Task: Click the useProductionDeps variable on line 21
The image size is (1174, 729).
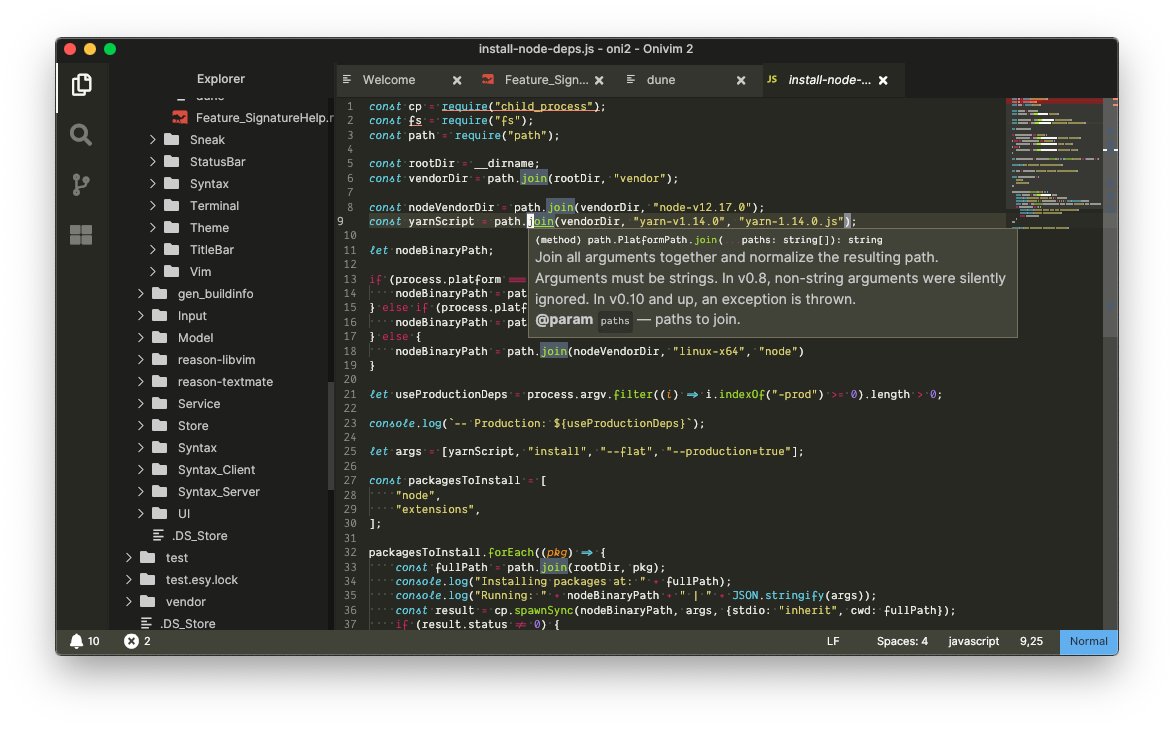Action: (x=451, y=394)
